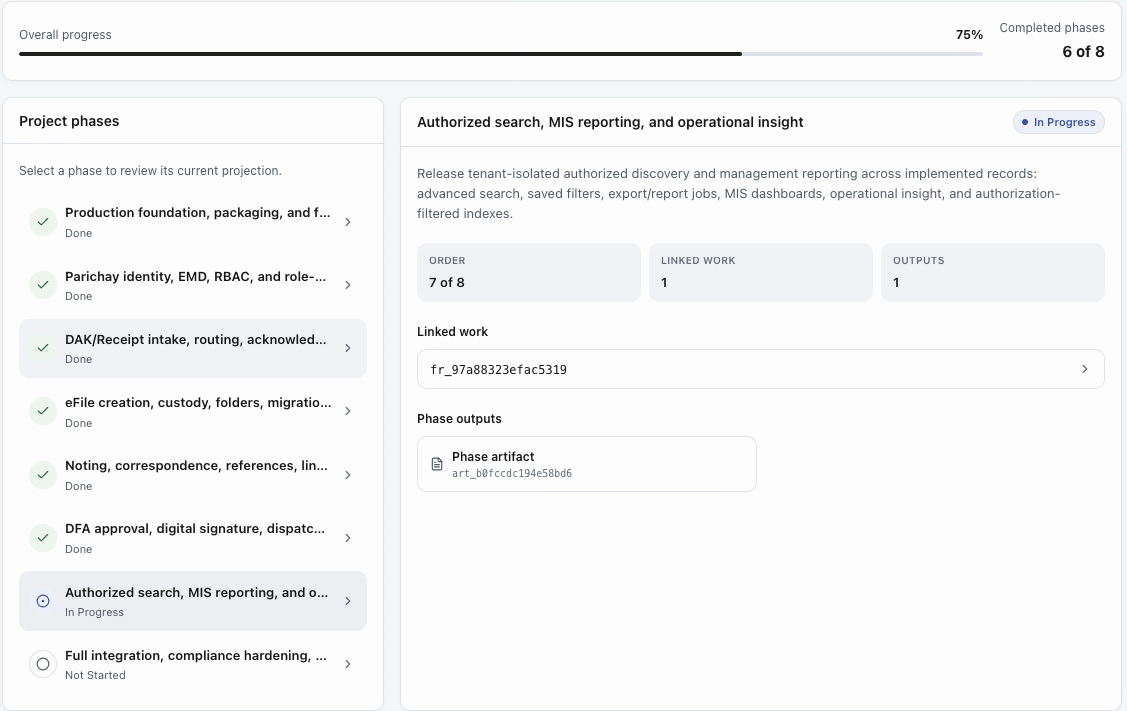Select the Parichay identity, EMD, RBAC phase
The height and width of the screenshot is (711, 1127).
193,285
